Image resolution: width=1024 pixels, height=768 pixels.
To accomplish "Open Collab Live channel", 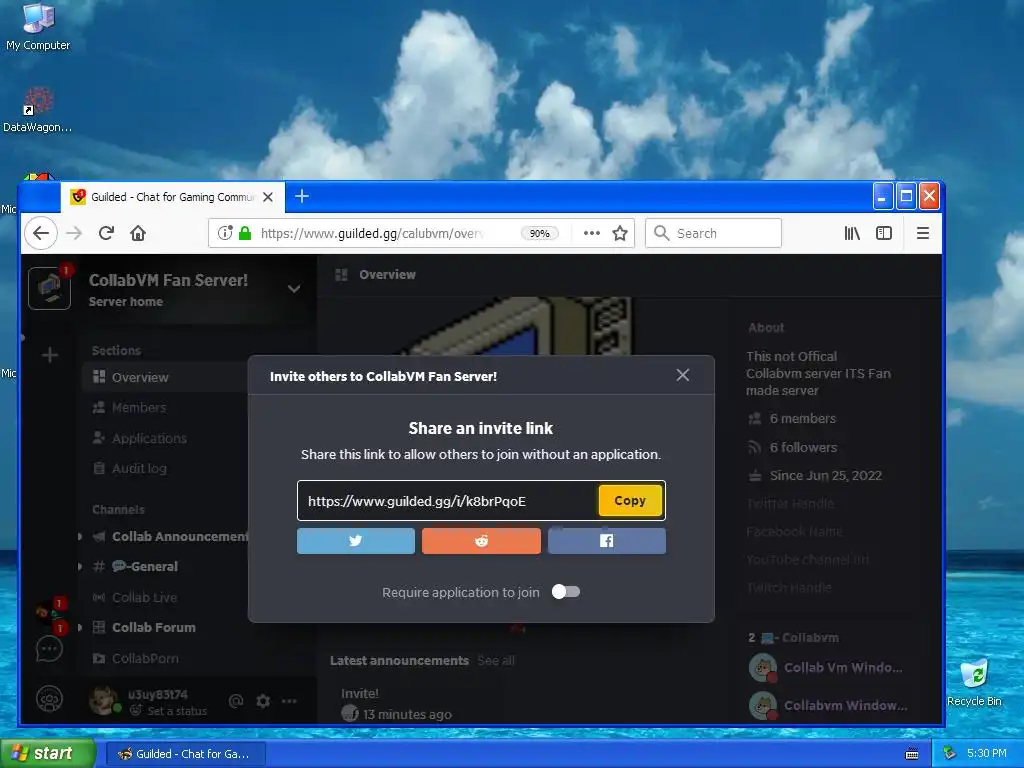I will [x=144, y=597].
